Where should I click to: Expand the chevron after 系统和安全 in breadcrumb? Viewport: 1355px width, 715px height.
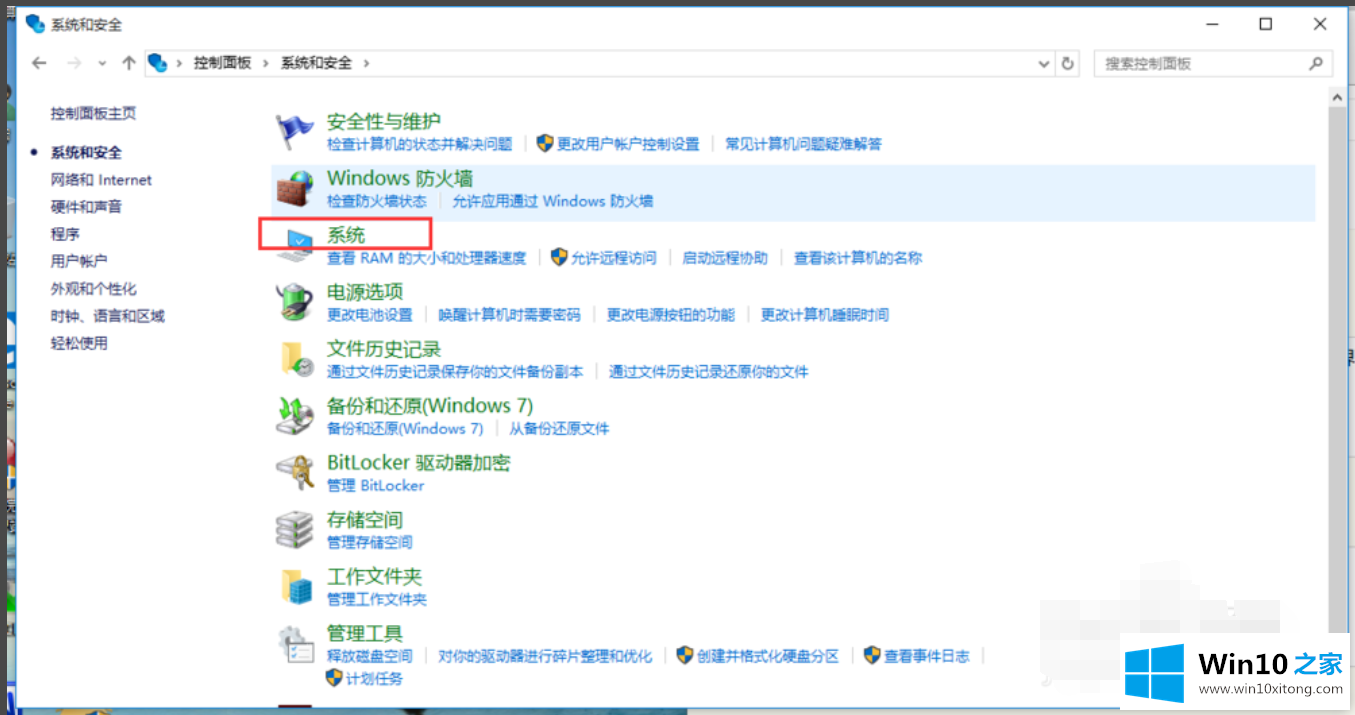click(366, 63)
